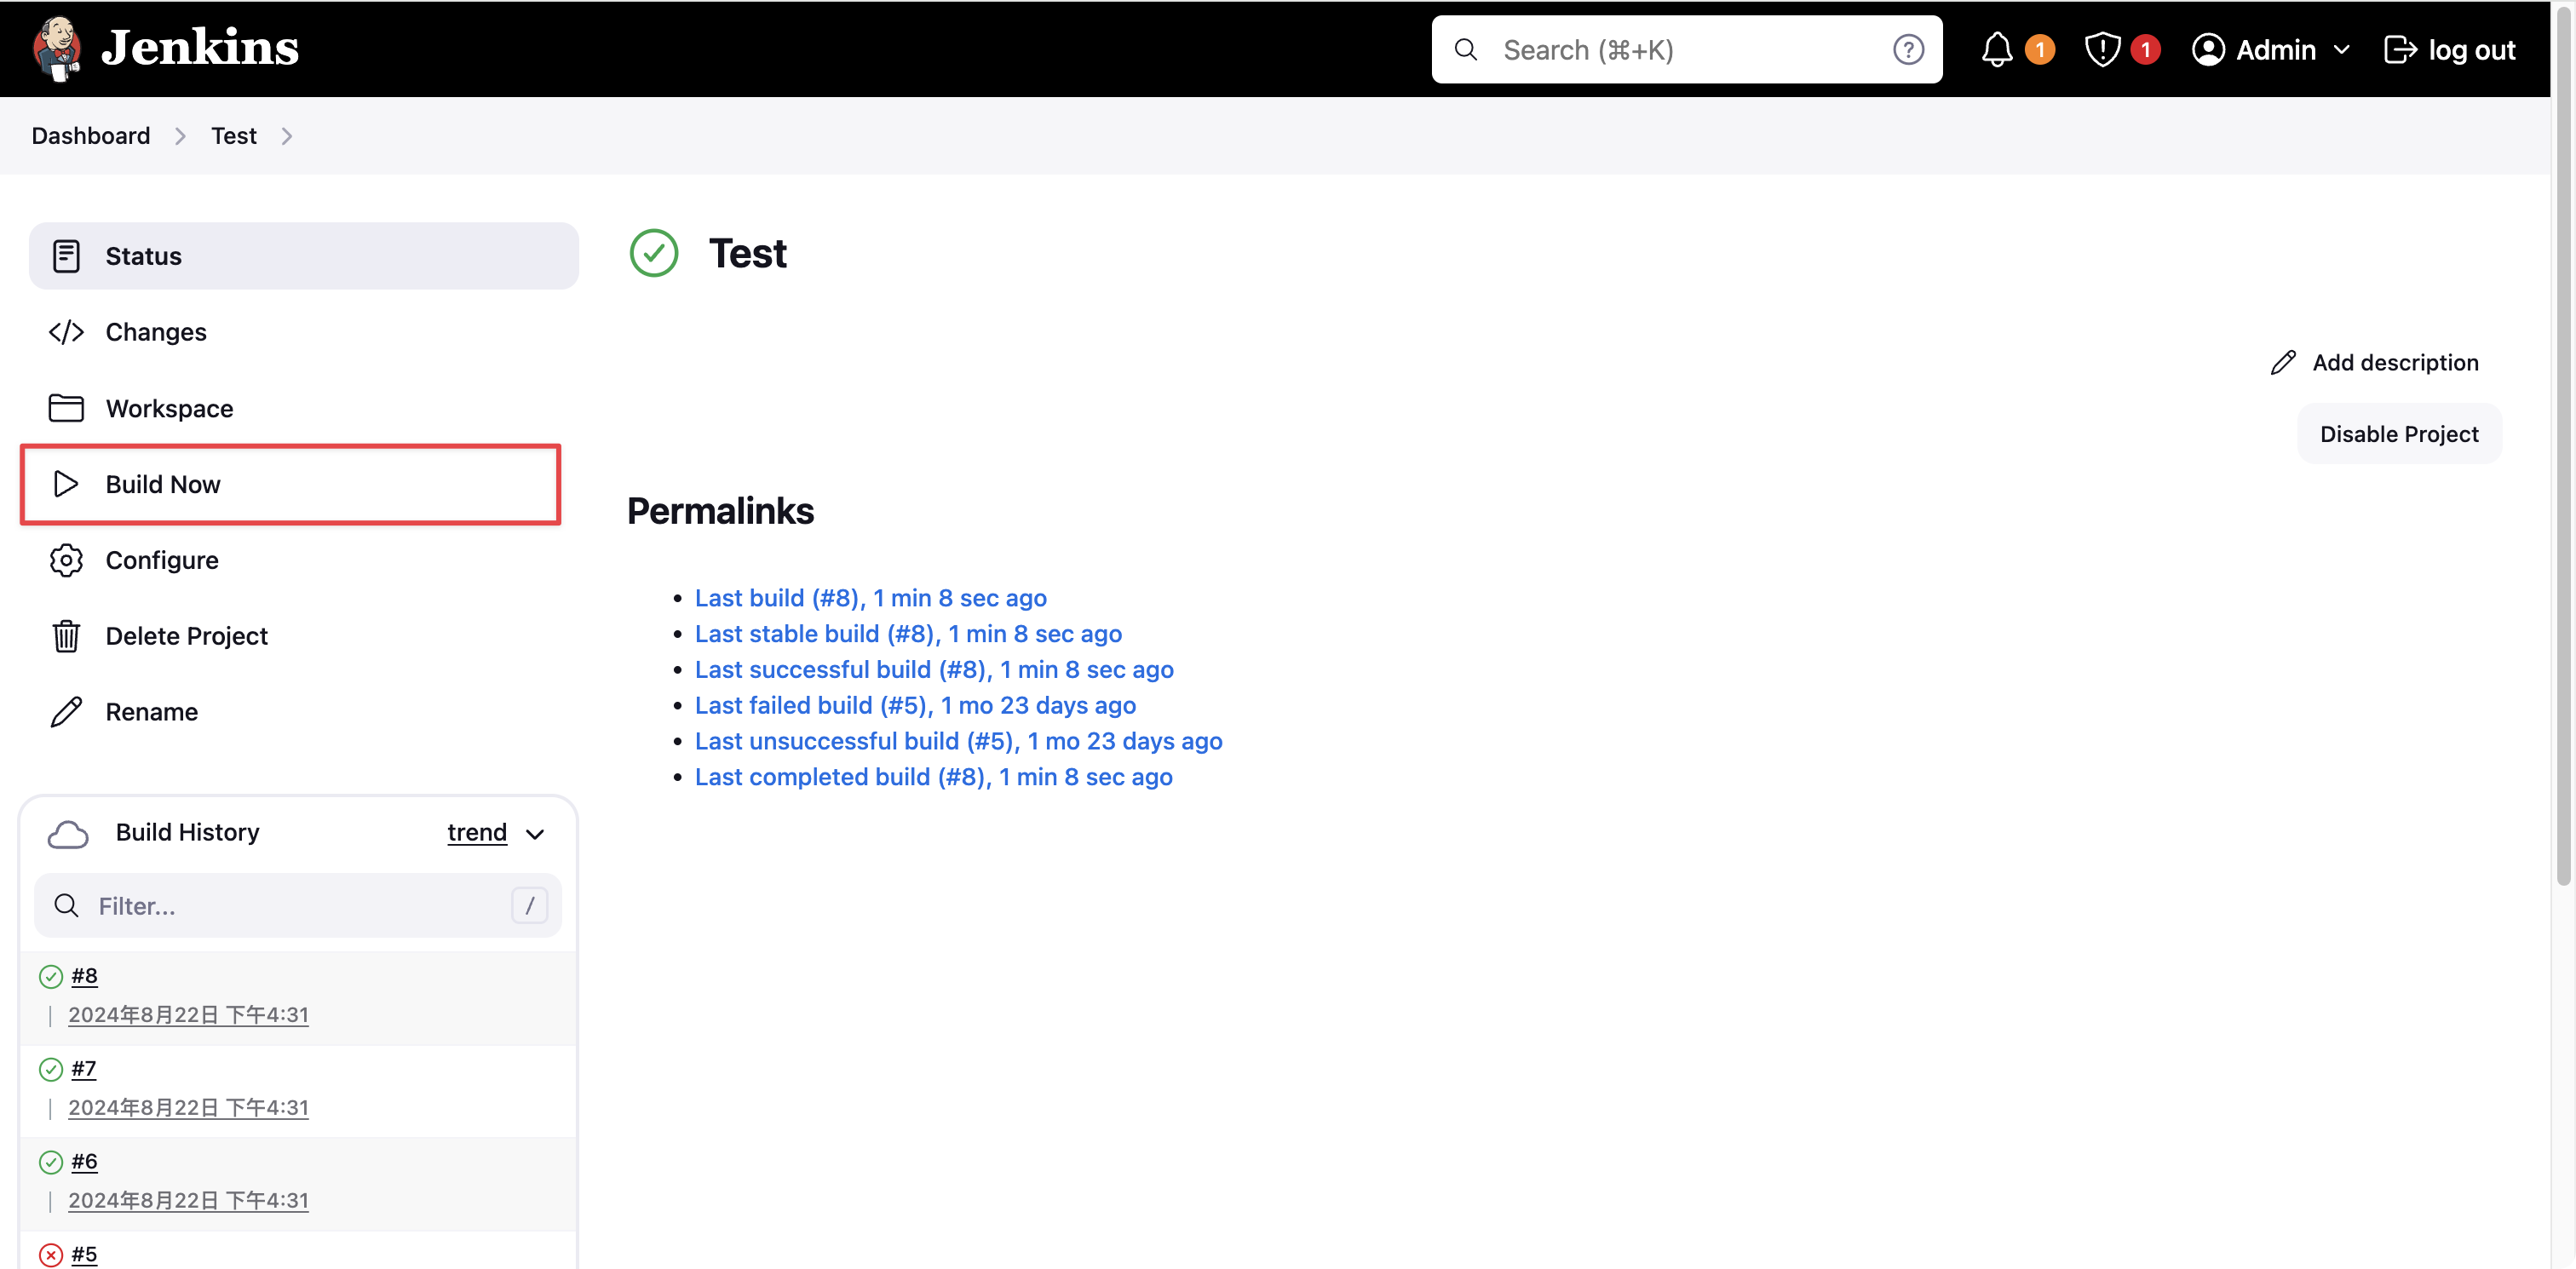Click build #8 in Build History list
The image size is (2576, 1269).
coord(83,977)
